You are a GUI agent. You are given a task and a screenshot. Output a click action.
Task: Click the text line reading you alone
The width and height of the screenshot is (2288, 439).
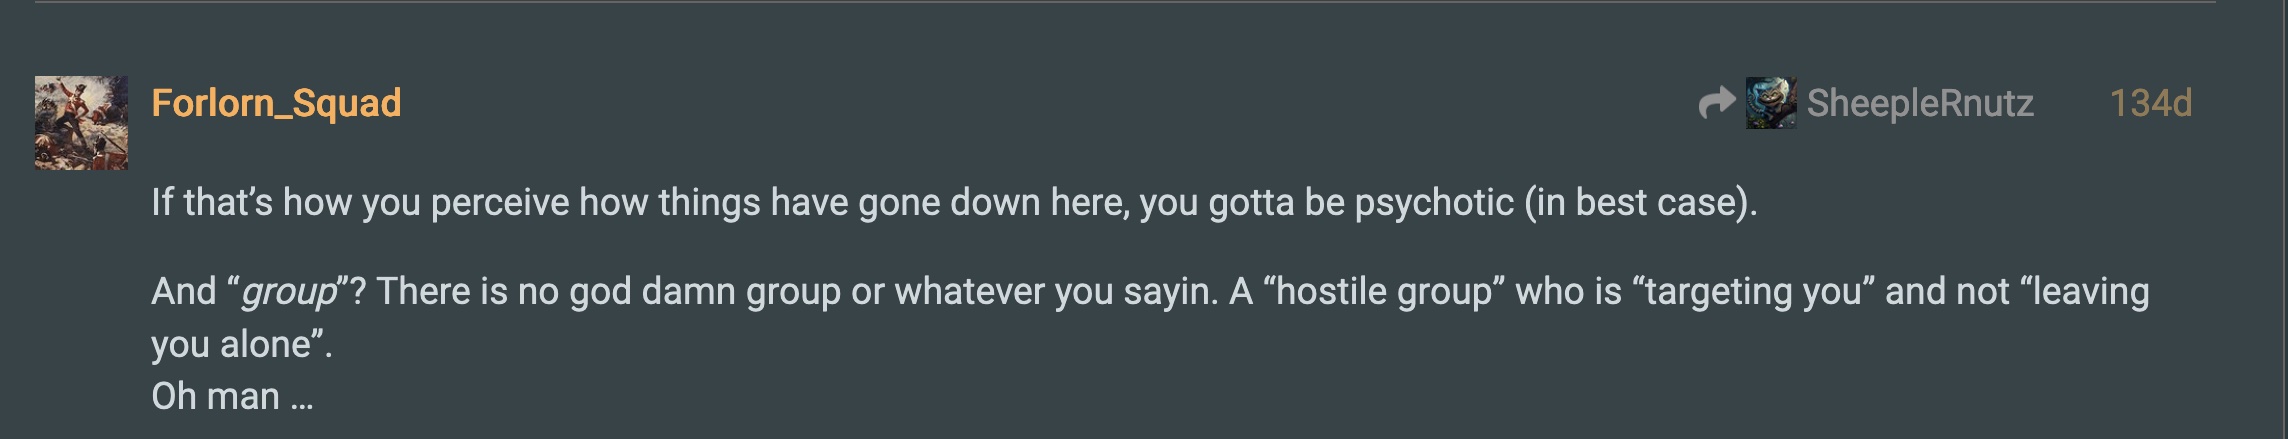click(241, 345)
